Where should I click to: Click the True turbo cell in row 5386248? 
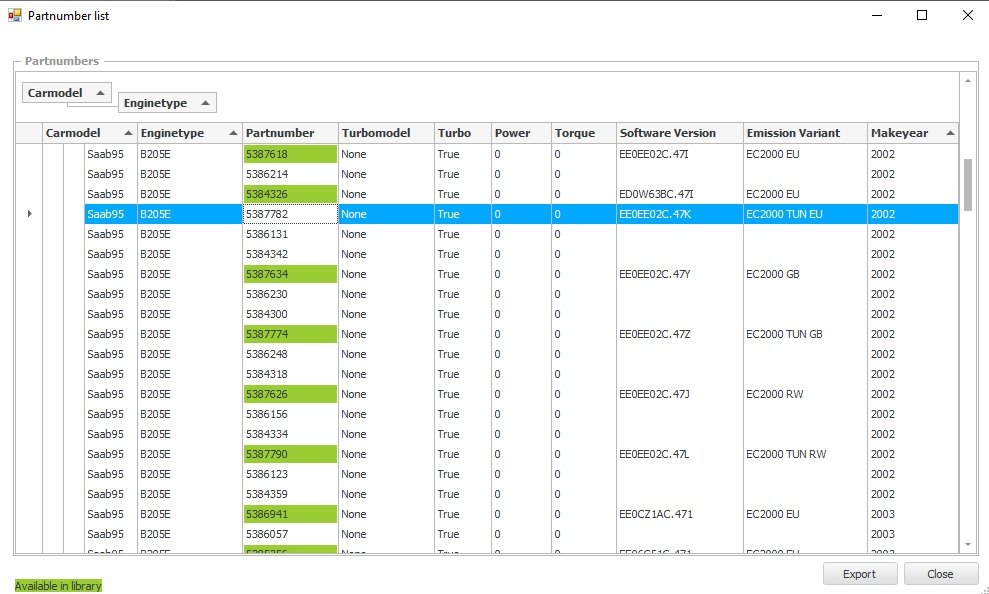pos(462,354)
